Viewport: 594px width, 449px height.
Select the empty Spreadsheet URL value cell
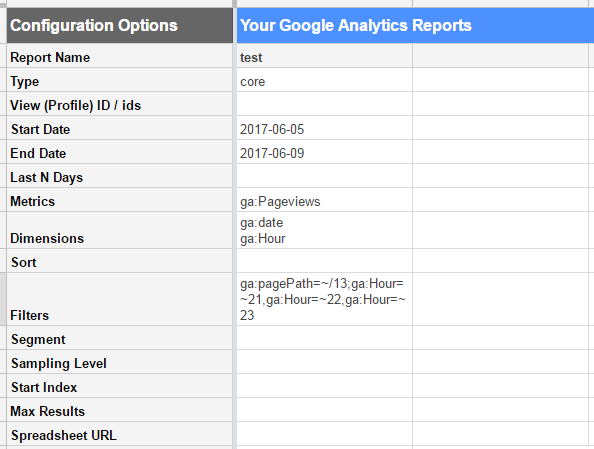324,434
